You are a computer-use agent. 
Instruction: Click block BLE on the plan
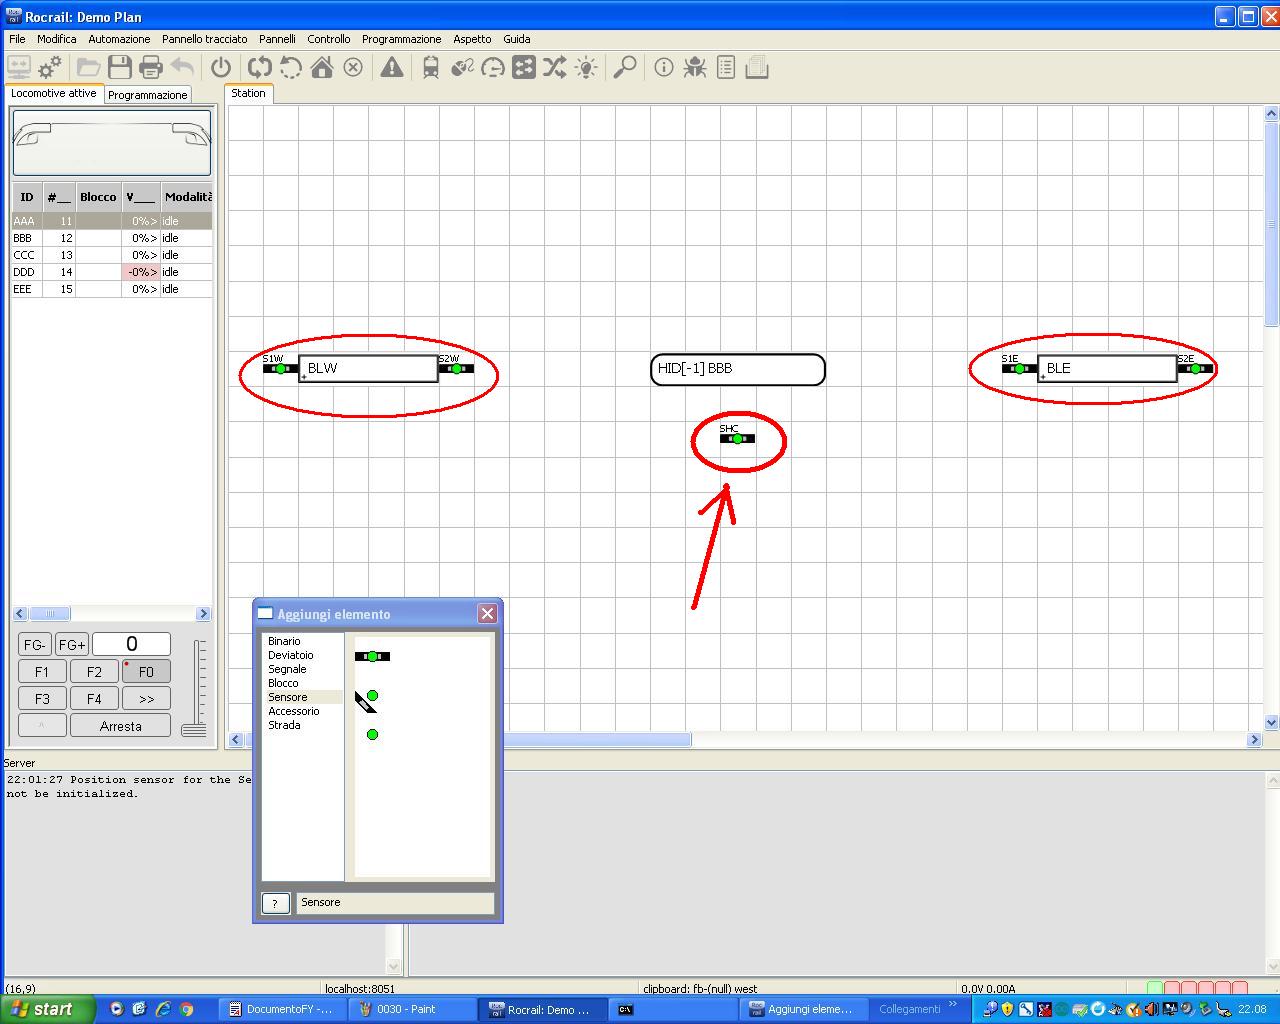point(1107,368)
